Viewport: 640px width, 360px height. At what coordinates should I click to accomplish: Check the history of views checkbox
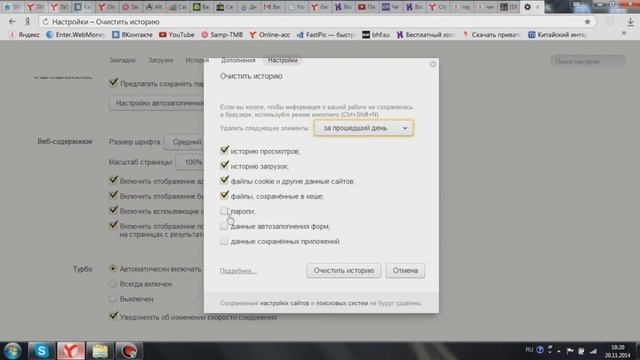point(224,151)
